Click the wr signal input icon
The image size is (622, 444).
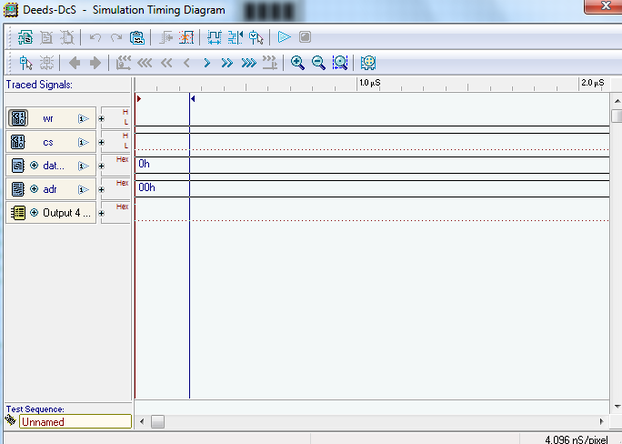[x=17, y=118]
